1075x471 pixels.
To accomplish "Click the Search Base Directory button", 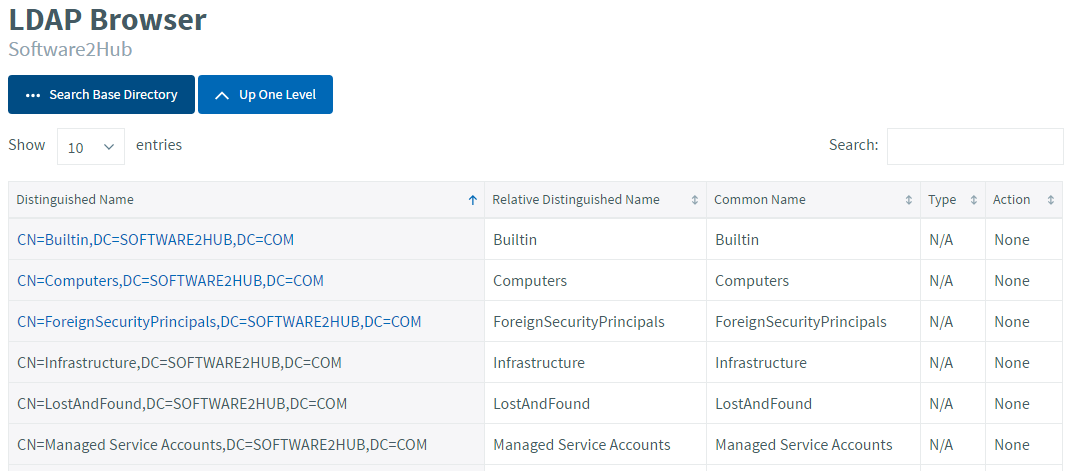I will (x=101, y=95).
